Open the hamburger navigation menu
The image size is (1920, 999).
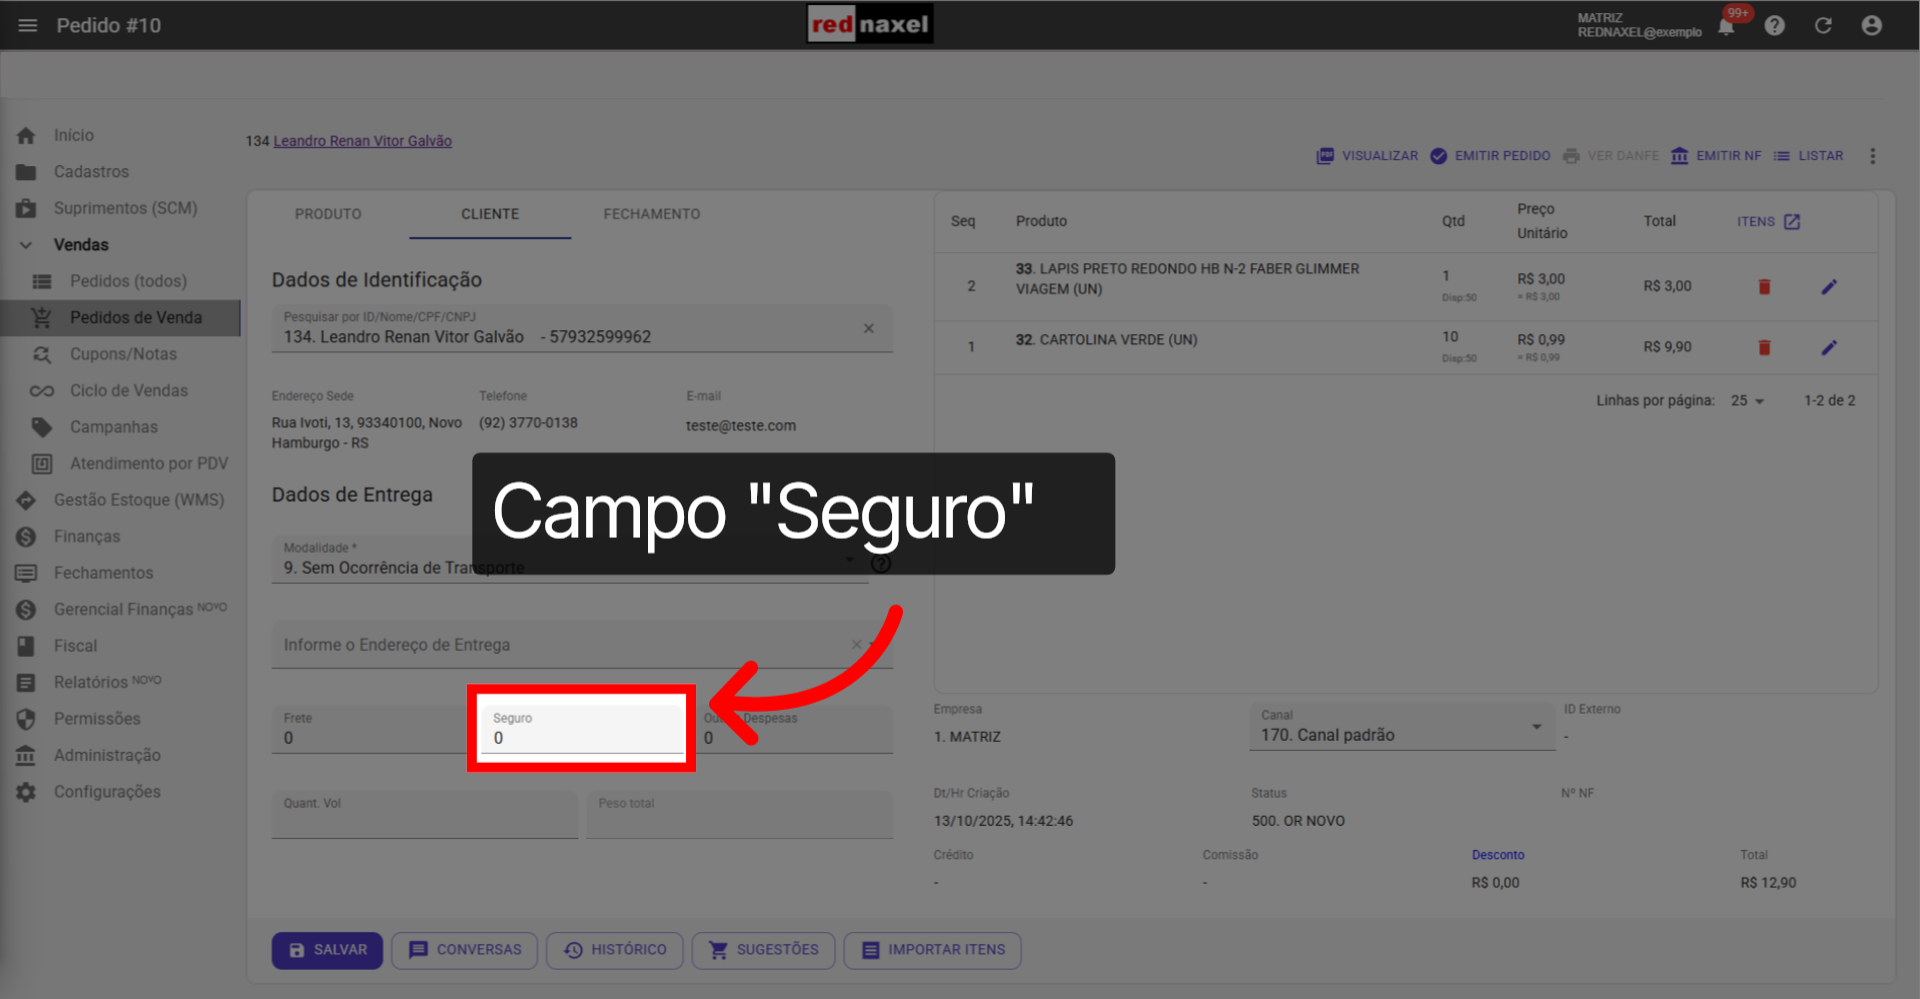pyautogui.click(x=27, y=25)
